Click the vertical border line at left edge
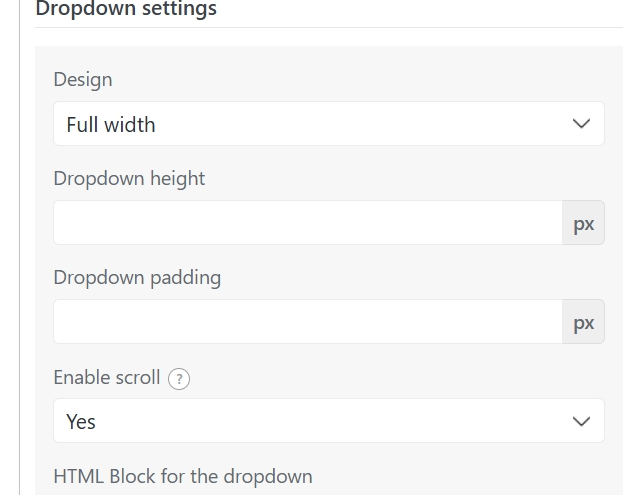Viewport: 627px width, 495px height. (x=19, y=250)
